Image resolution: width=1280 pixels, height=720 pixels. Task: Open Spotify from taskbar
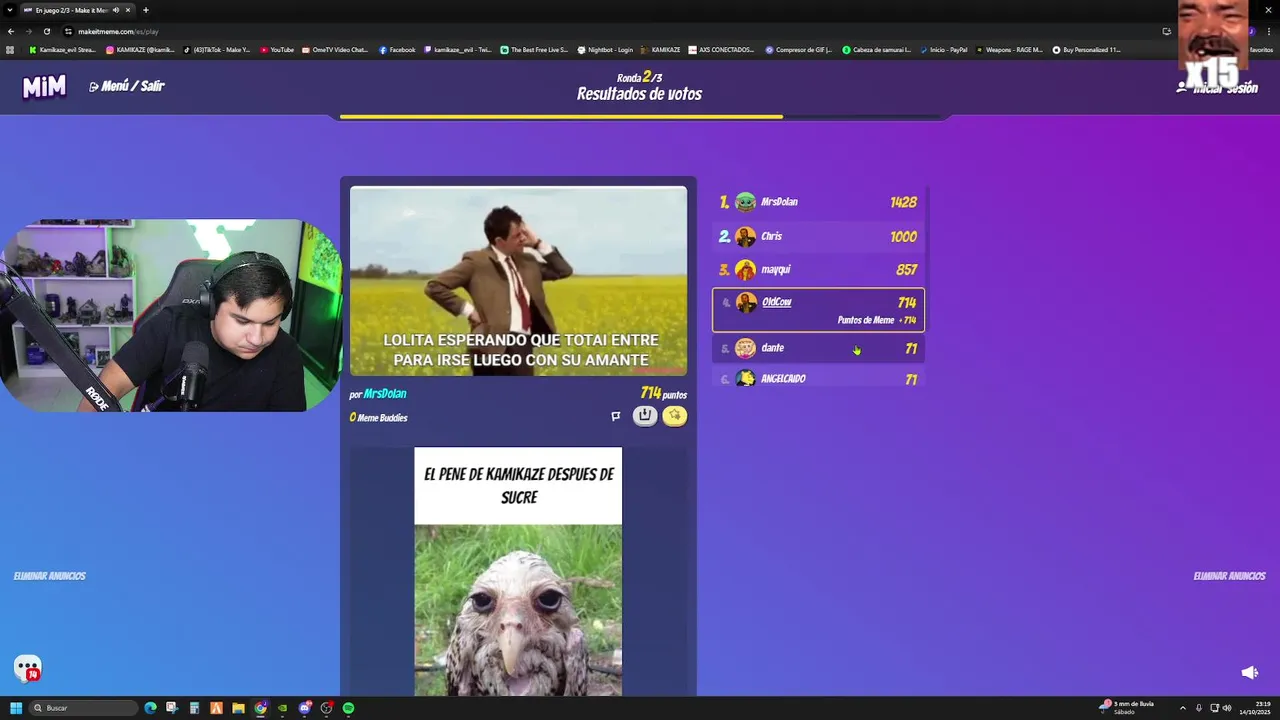[348, 708]
